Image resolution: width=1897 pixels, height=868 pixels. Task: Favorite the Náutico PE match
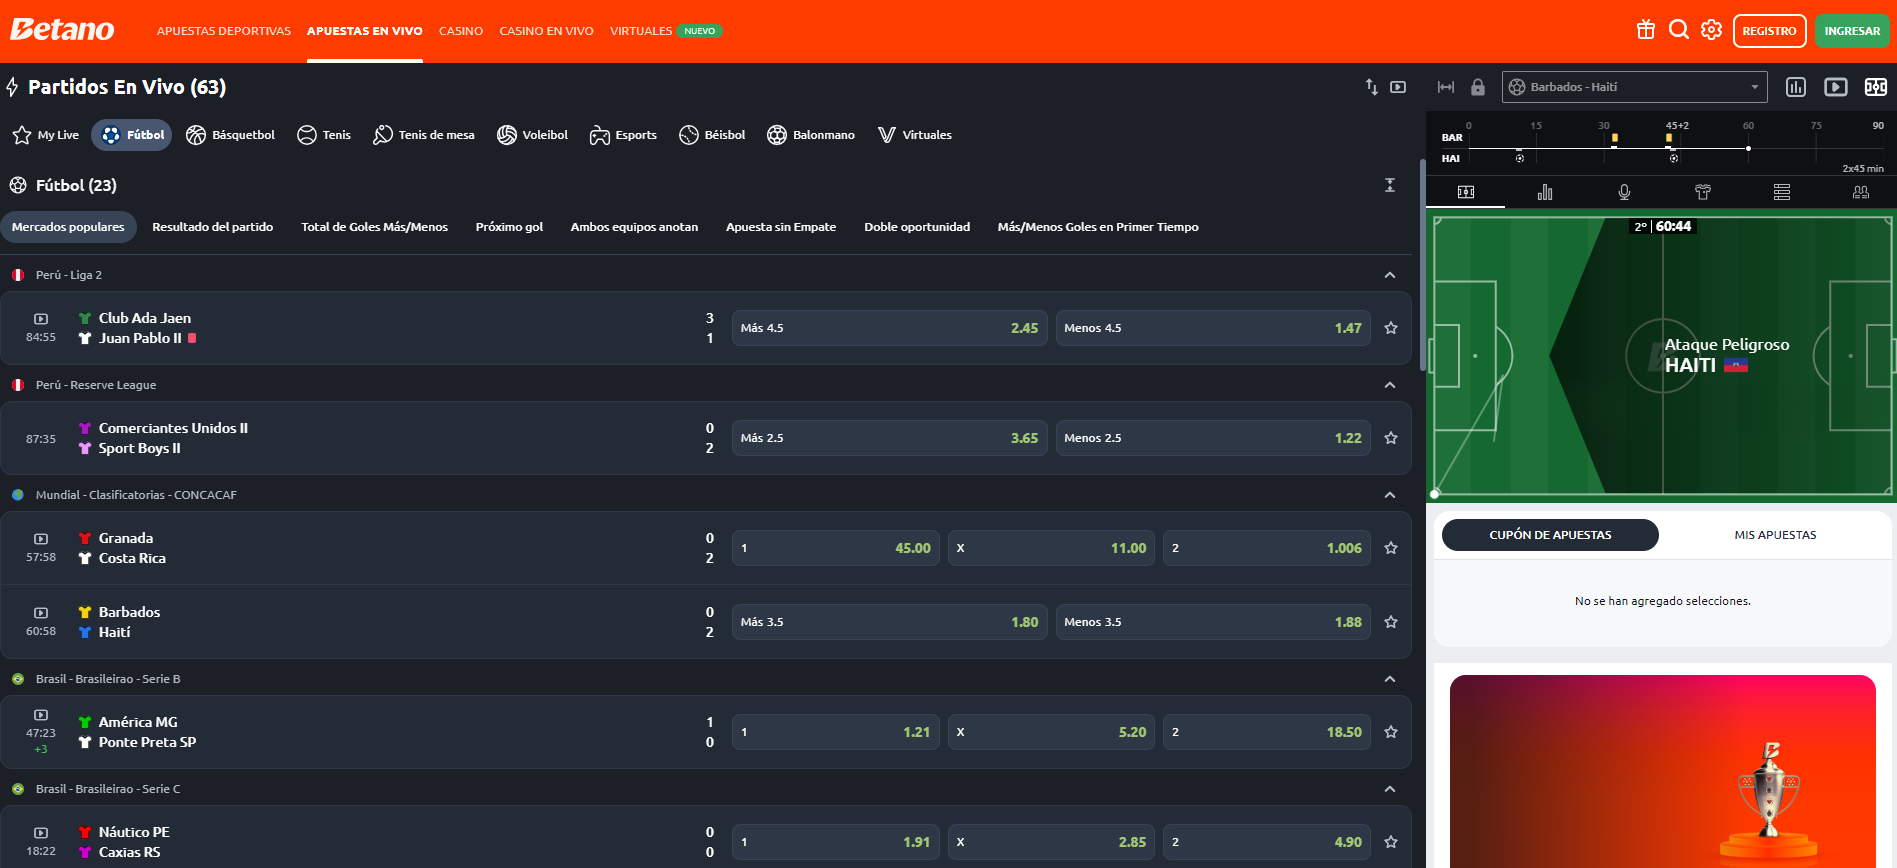point(1391,842)
